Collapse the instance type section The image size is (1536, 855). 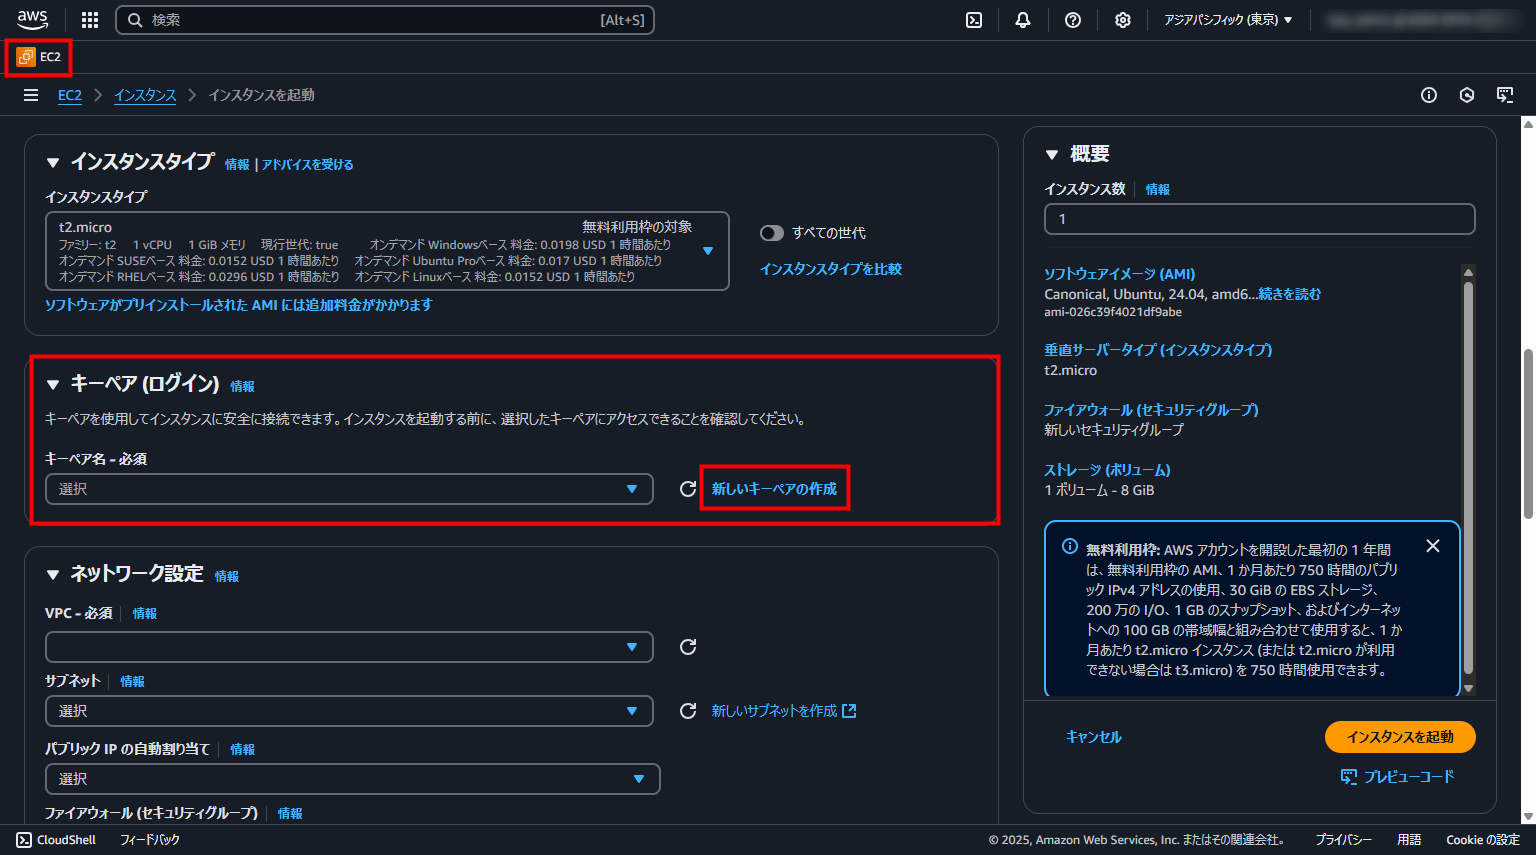[x=53, y=162]
